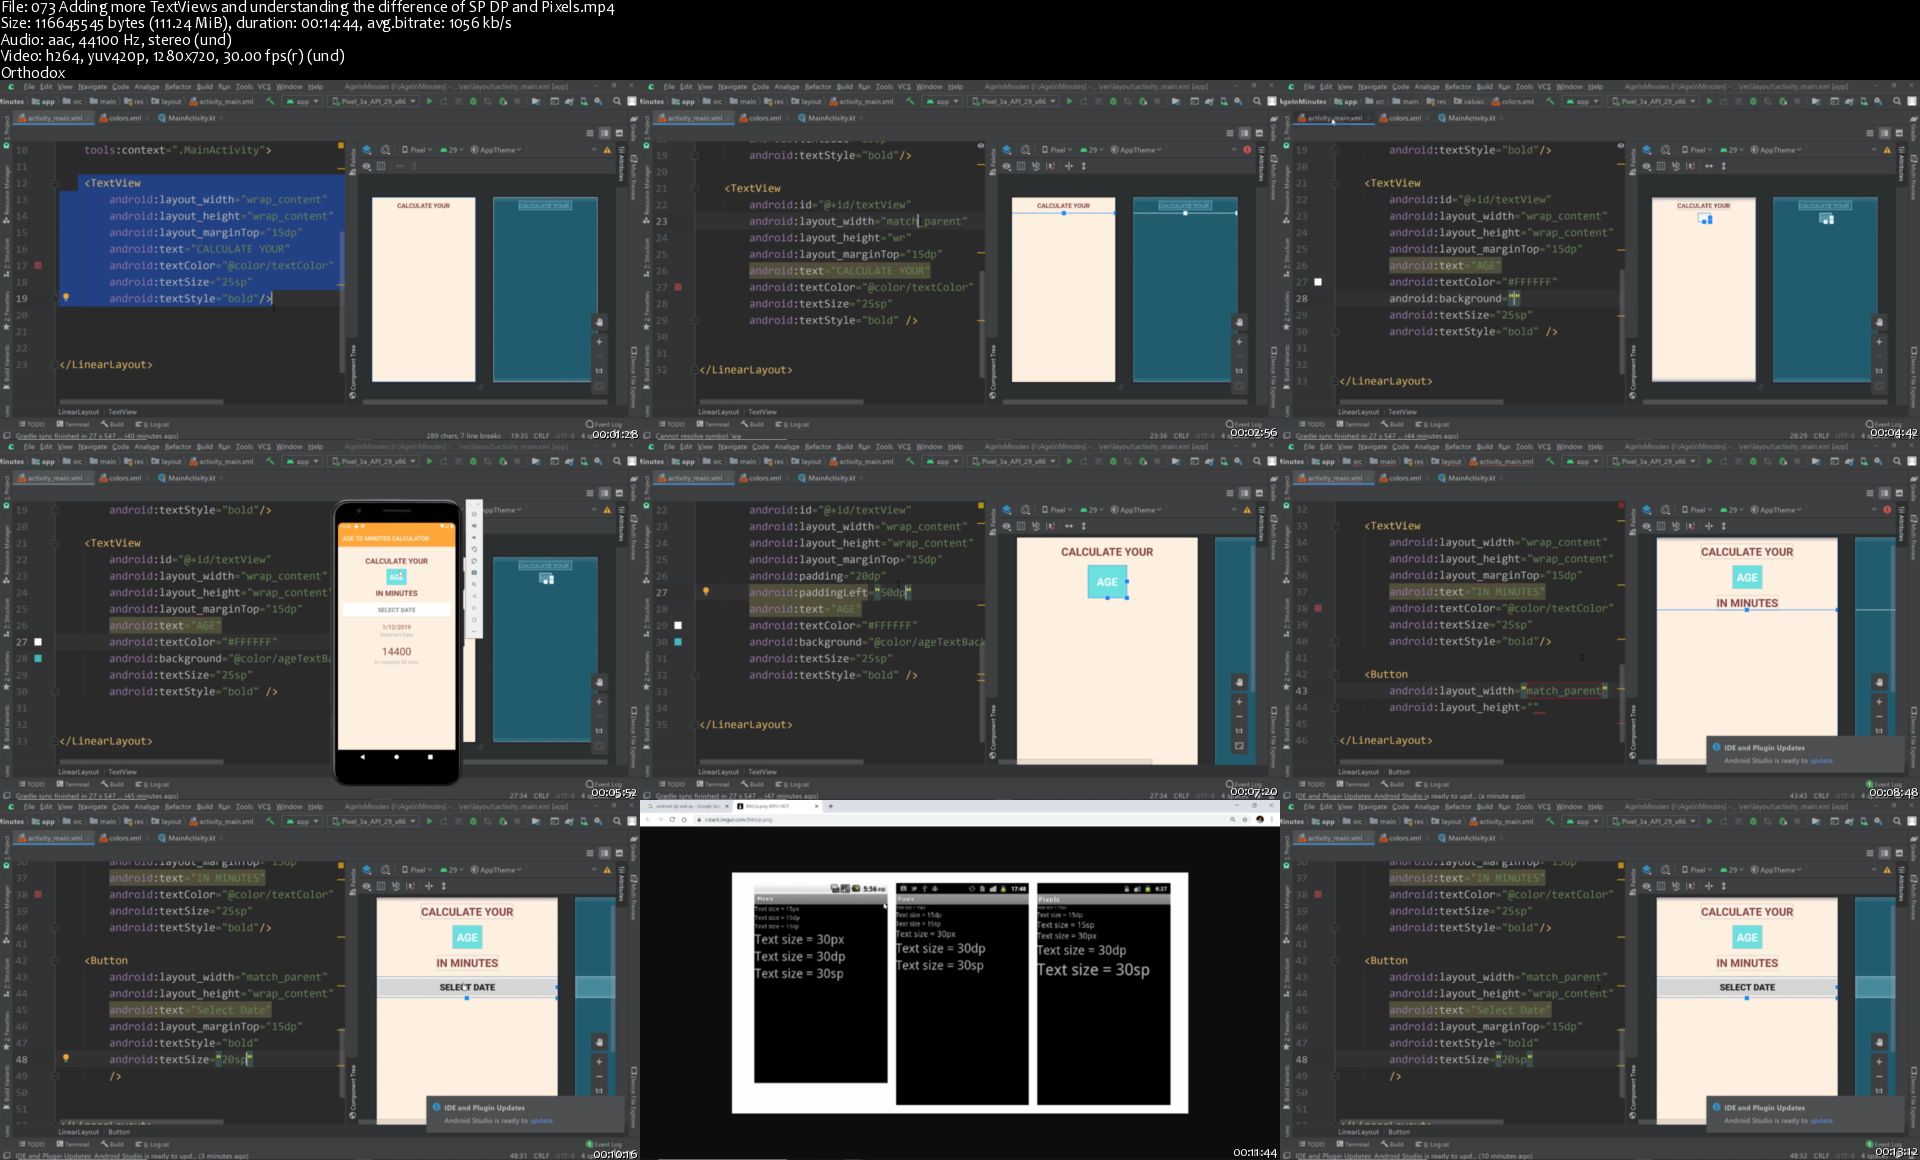Switch to MainActivity.kt tab in 00:13:12 frame
This screenshot has height=1160, width=1920.
click(x=1471, y=838)
